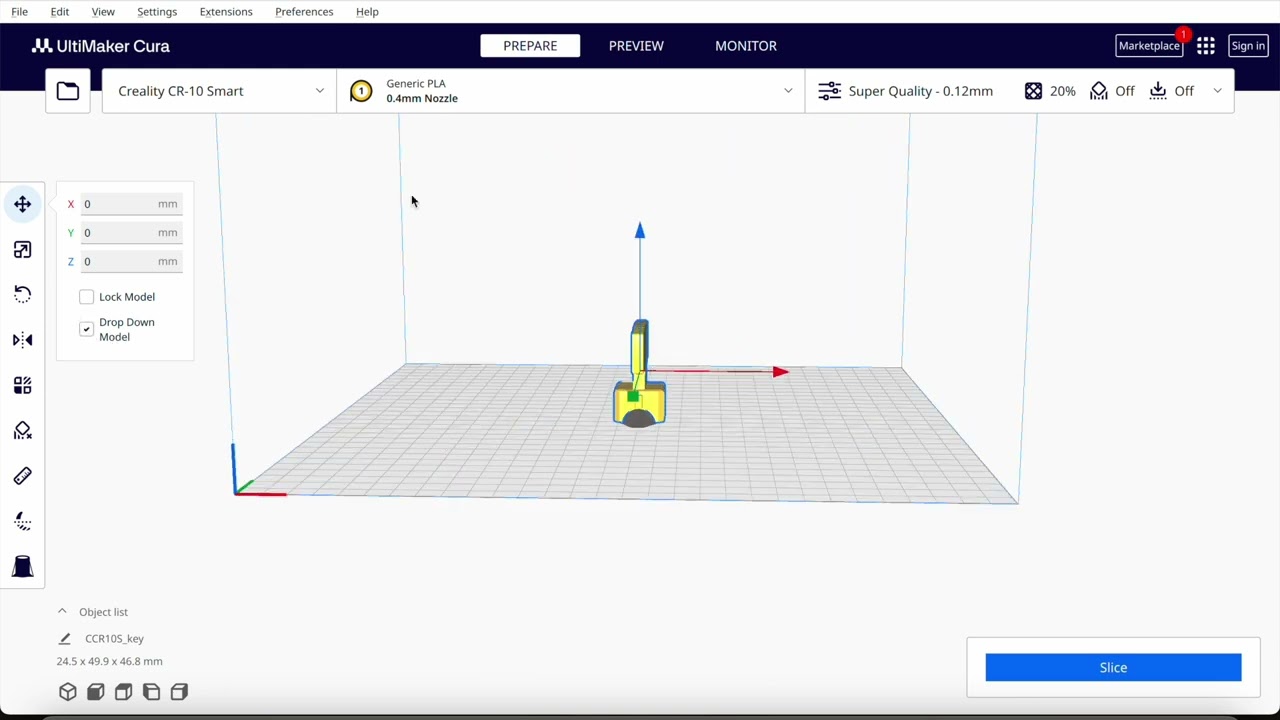Screen dimensions: 1280x720
Task: Enable Lock Model checkbox
Action: pos(87,297)
